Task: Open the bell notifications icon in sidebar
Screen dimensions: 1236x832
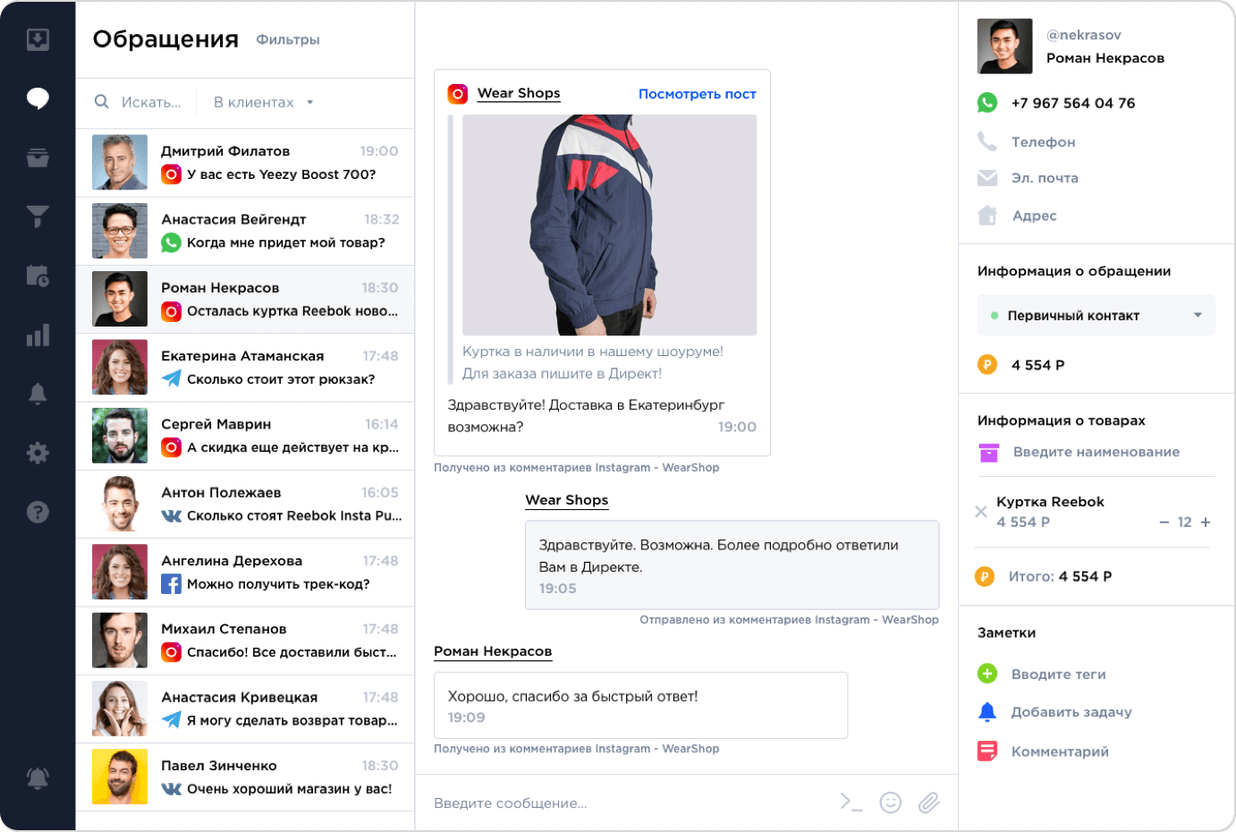Action: tap(38, 394)
